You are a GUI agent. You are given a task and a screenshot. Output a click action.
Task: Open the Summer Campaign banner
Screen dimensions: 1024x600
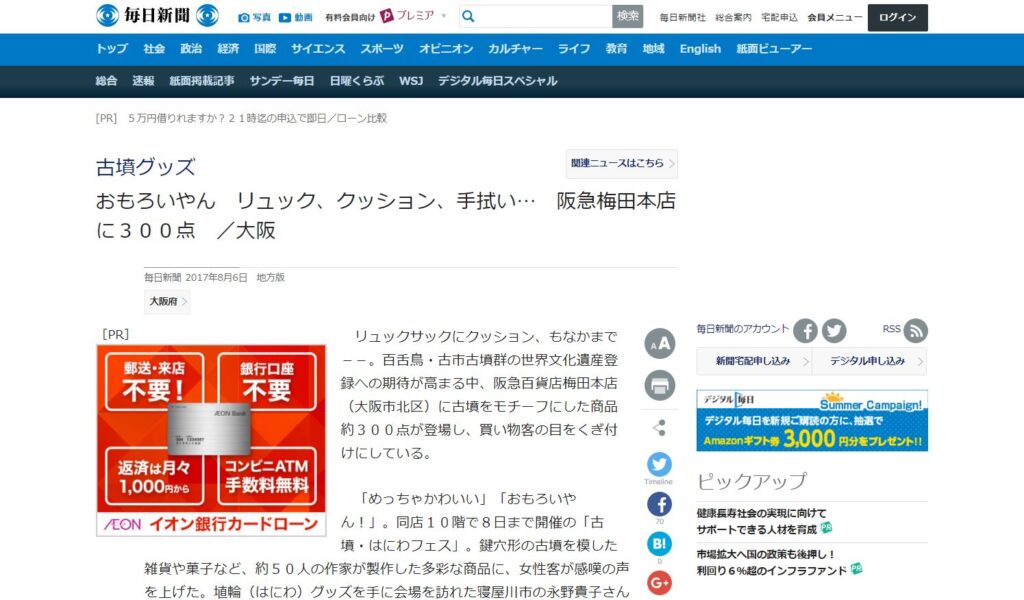[x=812, y=420]
